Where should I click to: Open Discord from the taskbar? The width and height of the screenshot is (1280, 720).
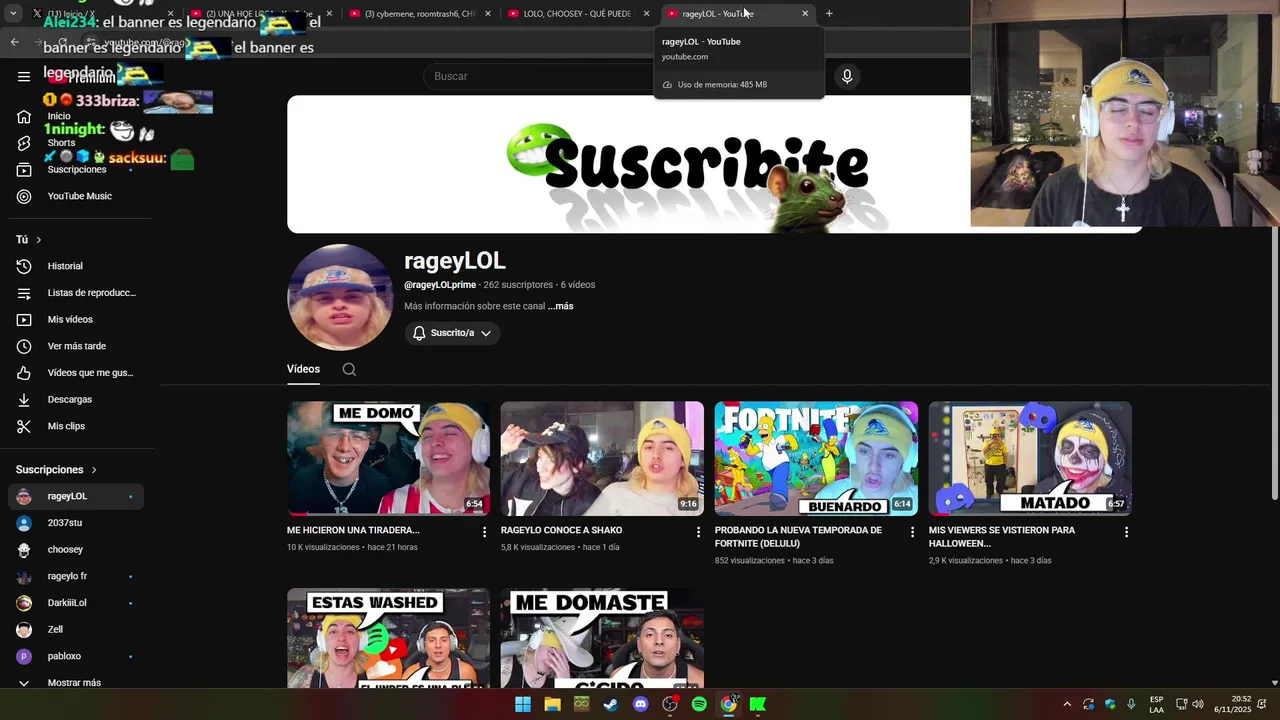(641, 704)
